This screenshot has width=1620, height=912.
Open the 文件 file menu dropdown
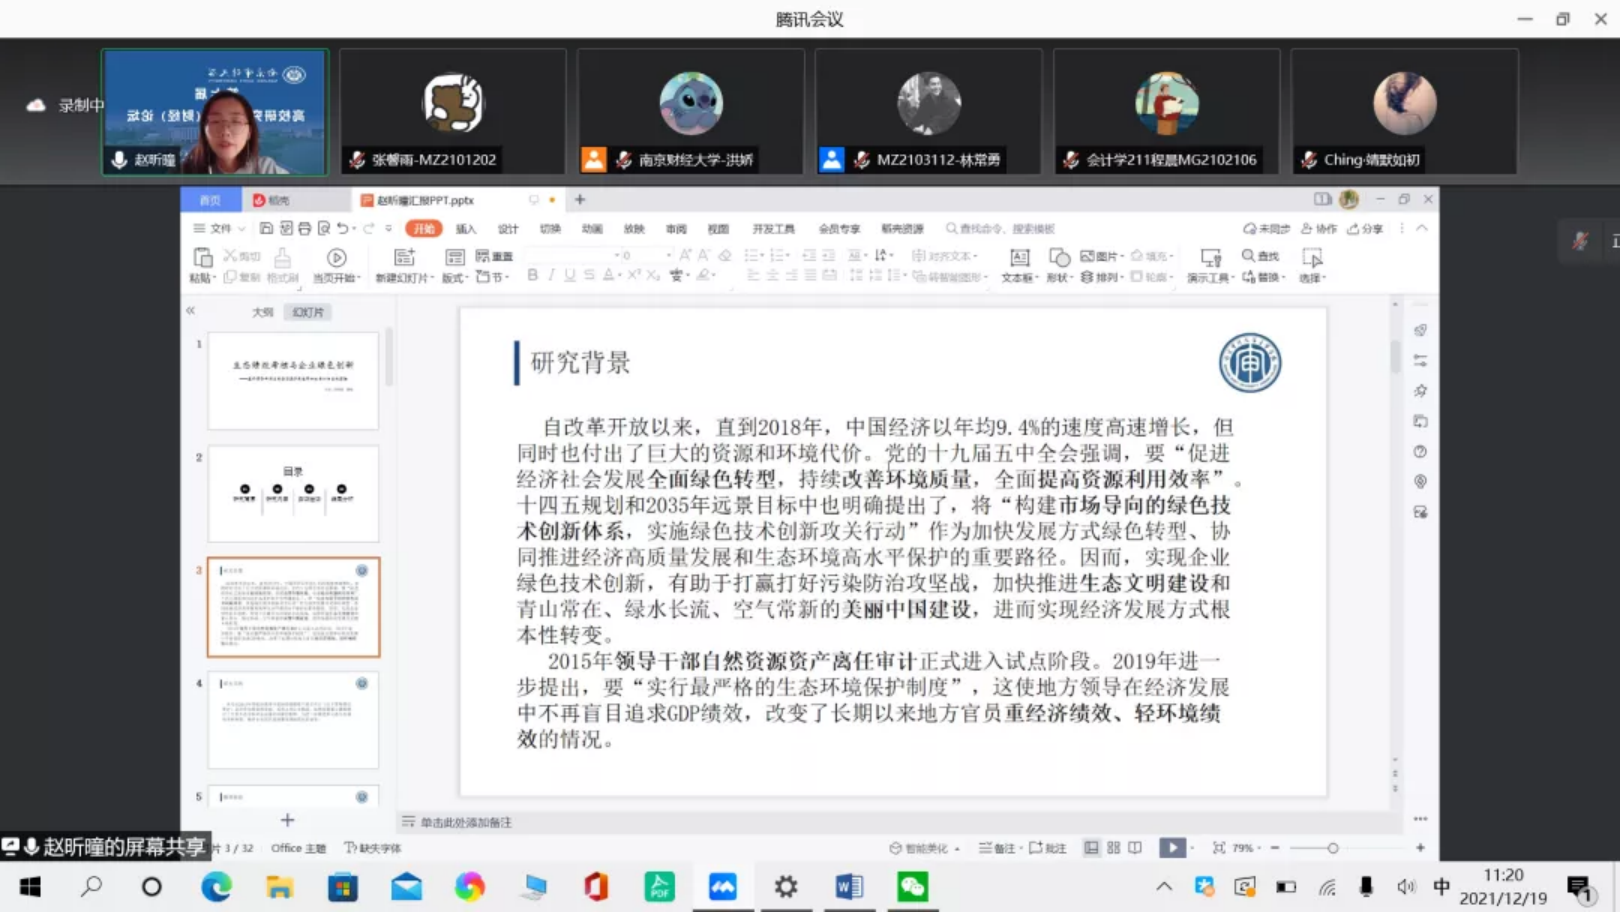coord(220,229)
